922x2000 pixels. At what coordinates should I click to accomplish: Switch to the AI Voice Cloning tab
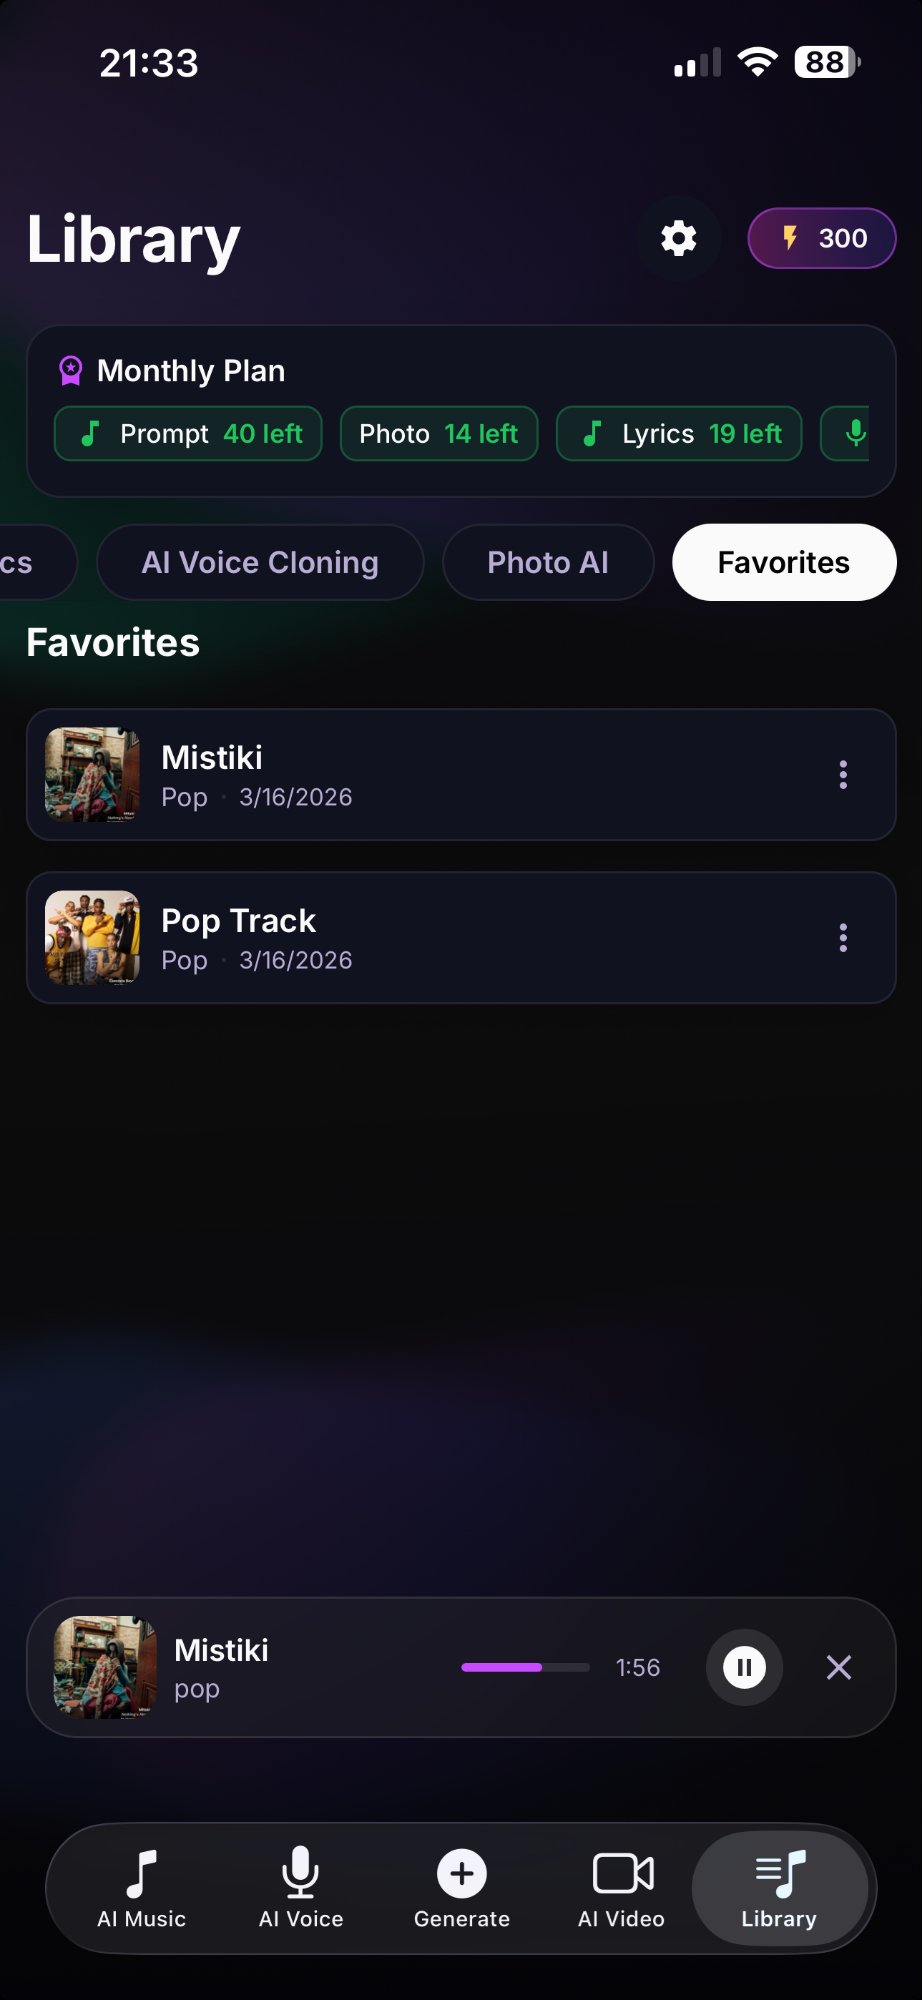coord(260,562)
